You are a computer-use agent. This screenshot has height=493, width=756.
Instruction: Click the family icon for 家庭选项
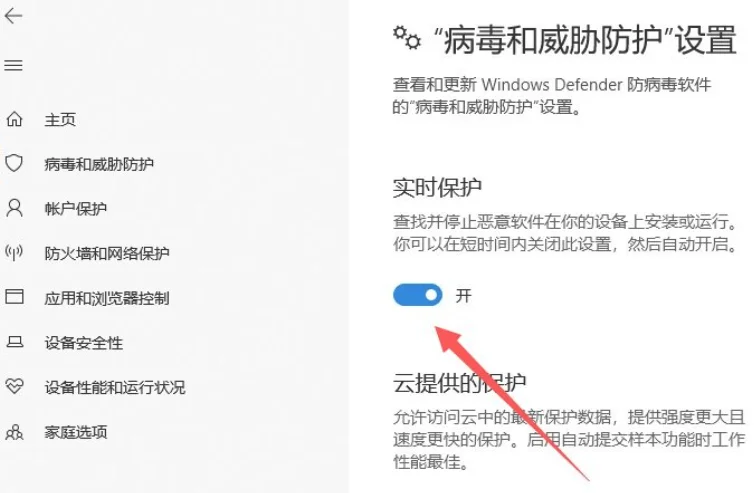pyautogui.click(x=14, y=432)
